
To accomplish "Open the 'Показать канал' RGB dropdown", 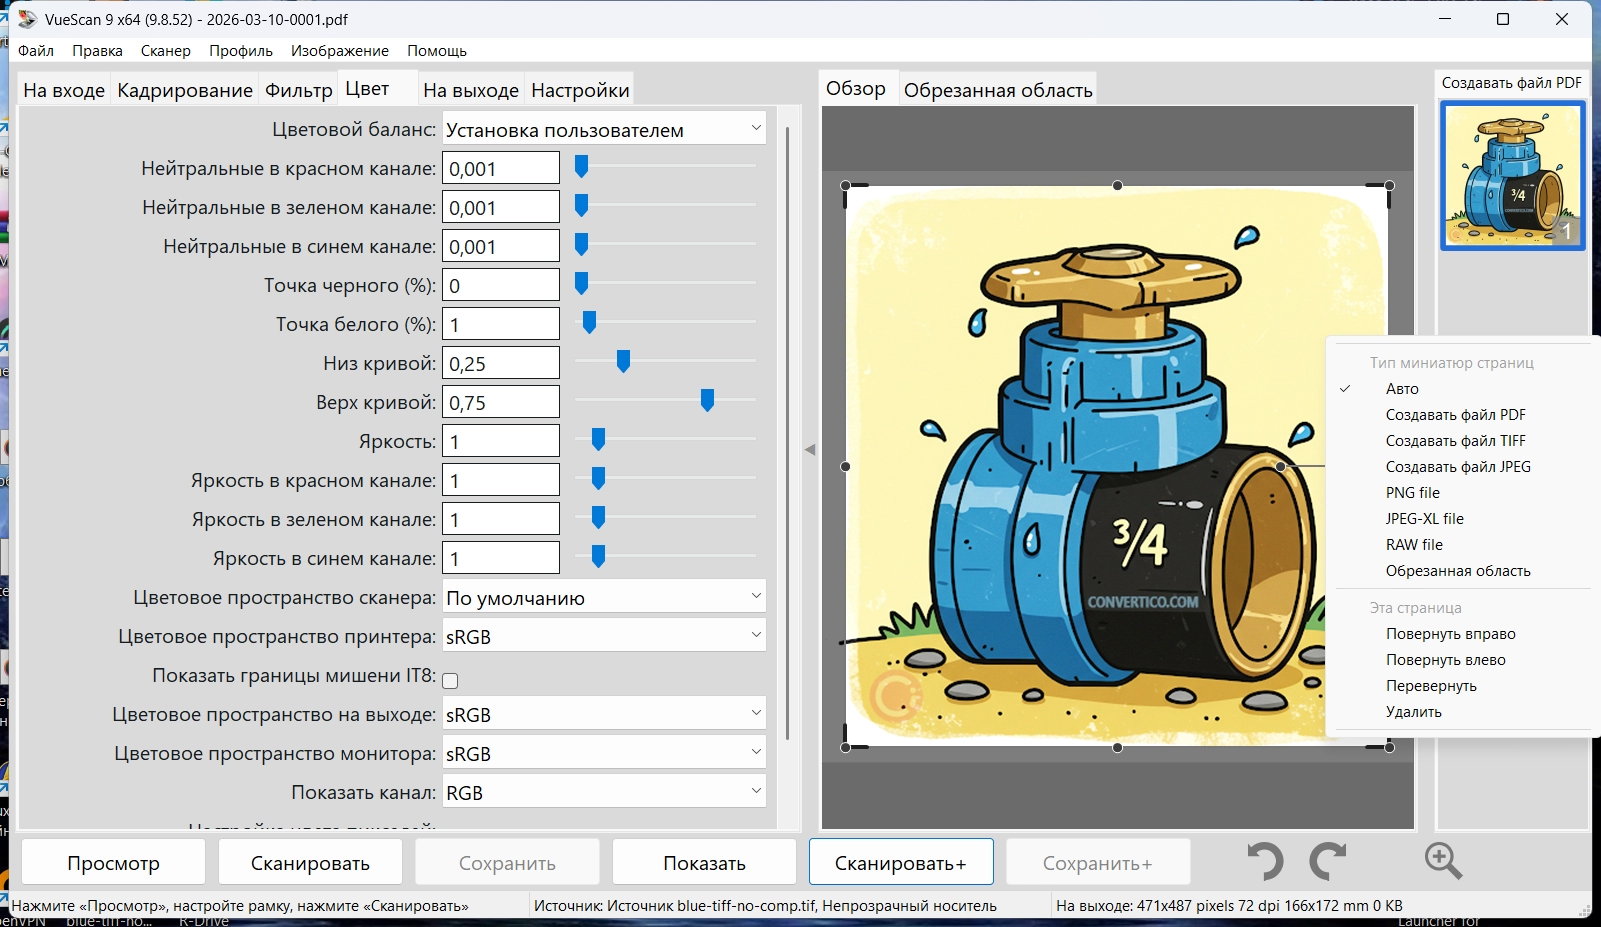I will [x=604, y=793].
